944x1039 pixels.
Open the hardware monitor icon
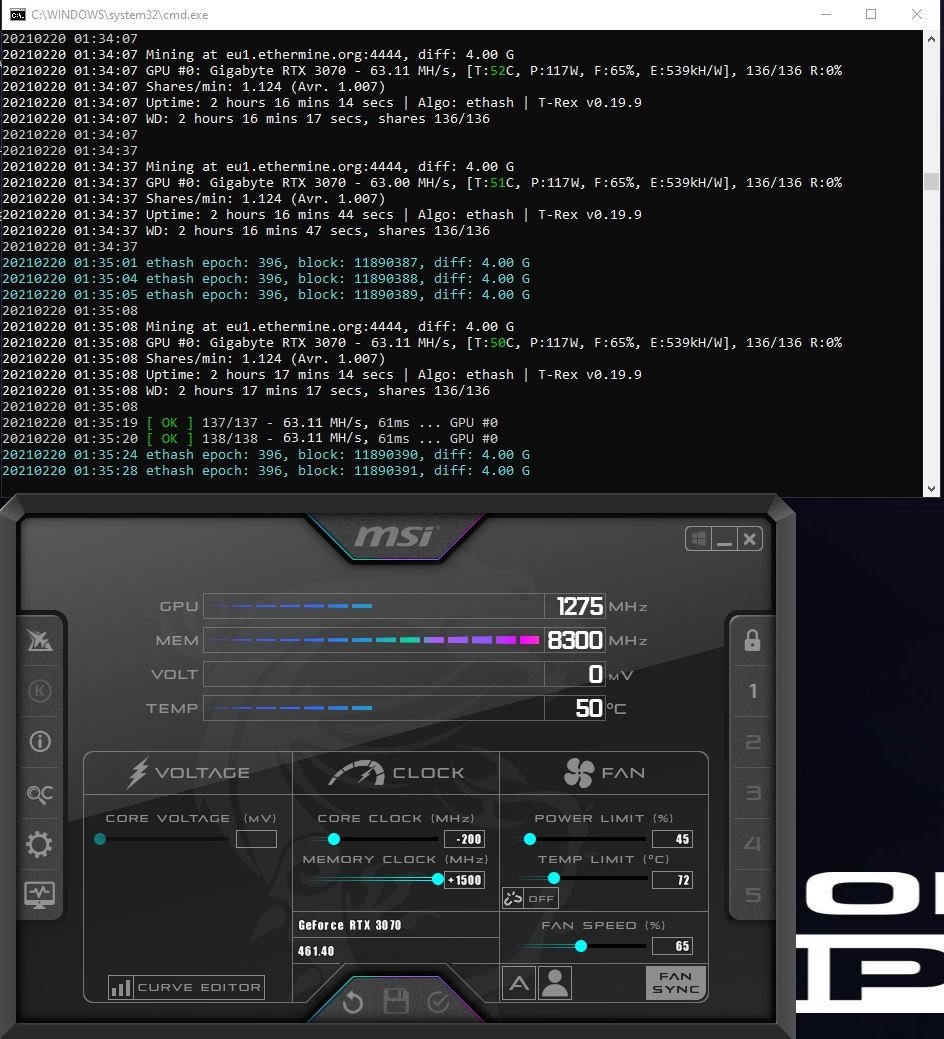click(x=40, y=895)
